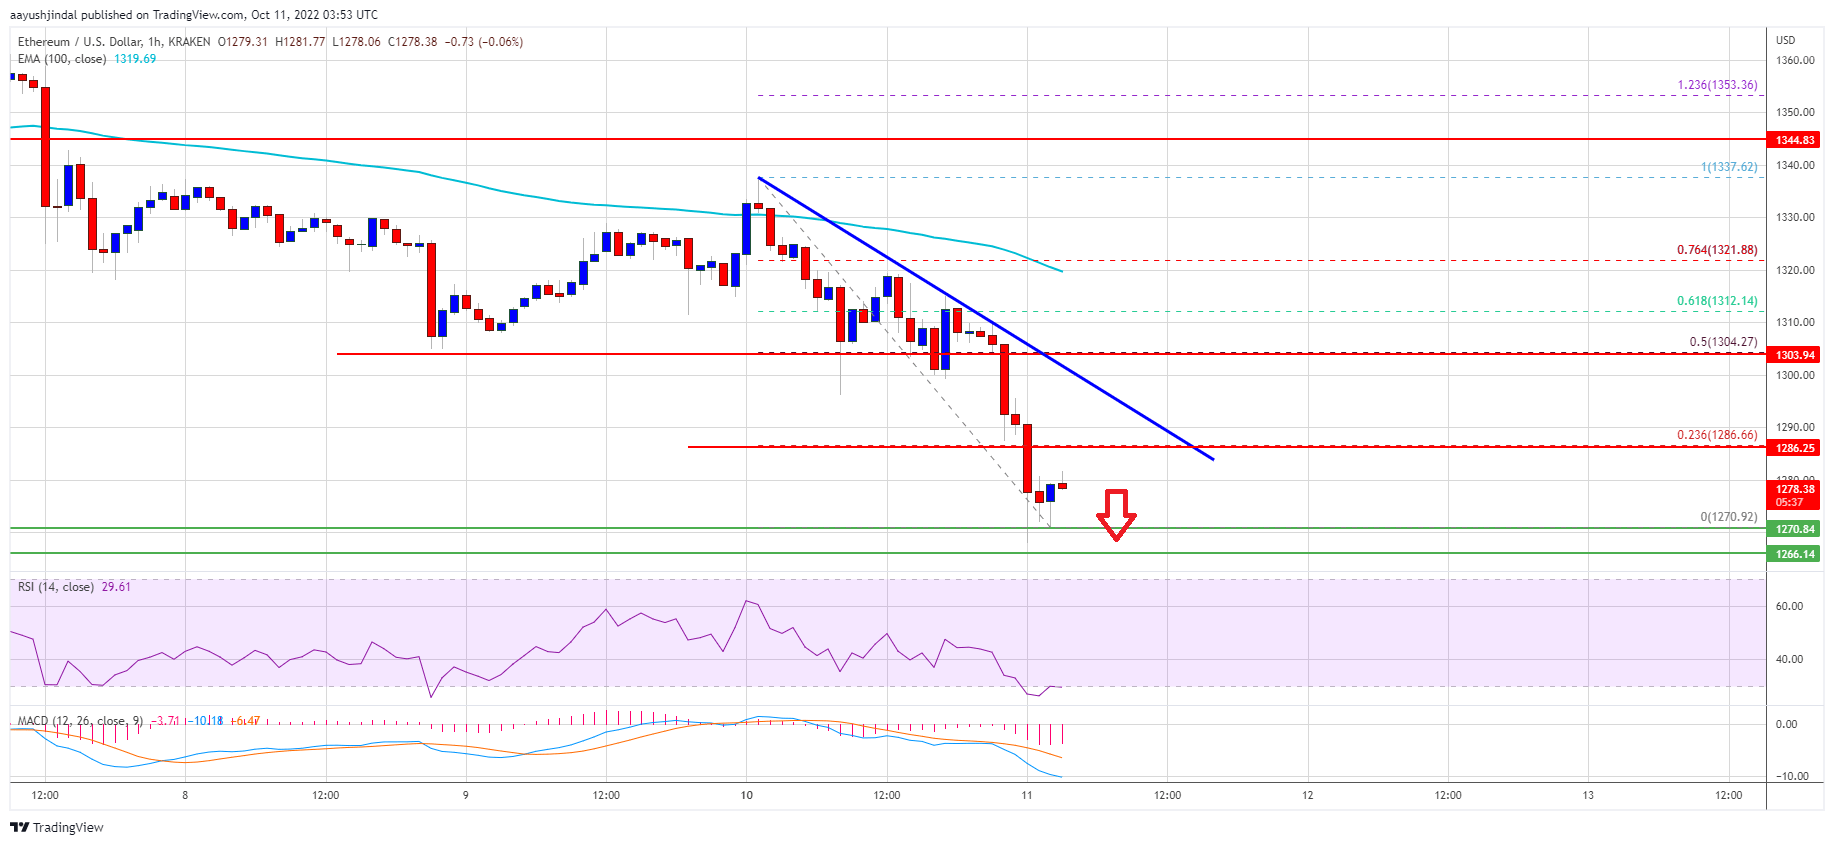Click the 1350.00 price axis tick
Image resolution: width=1834 pixels, height=845 pixels.
tap(1795, 112)
